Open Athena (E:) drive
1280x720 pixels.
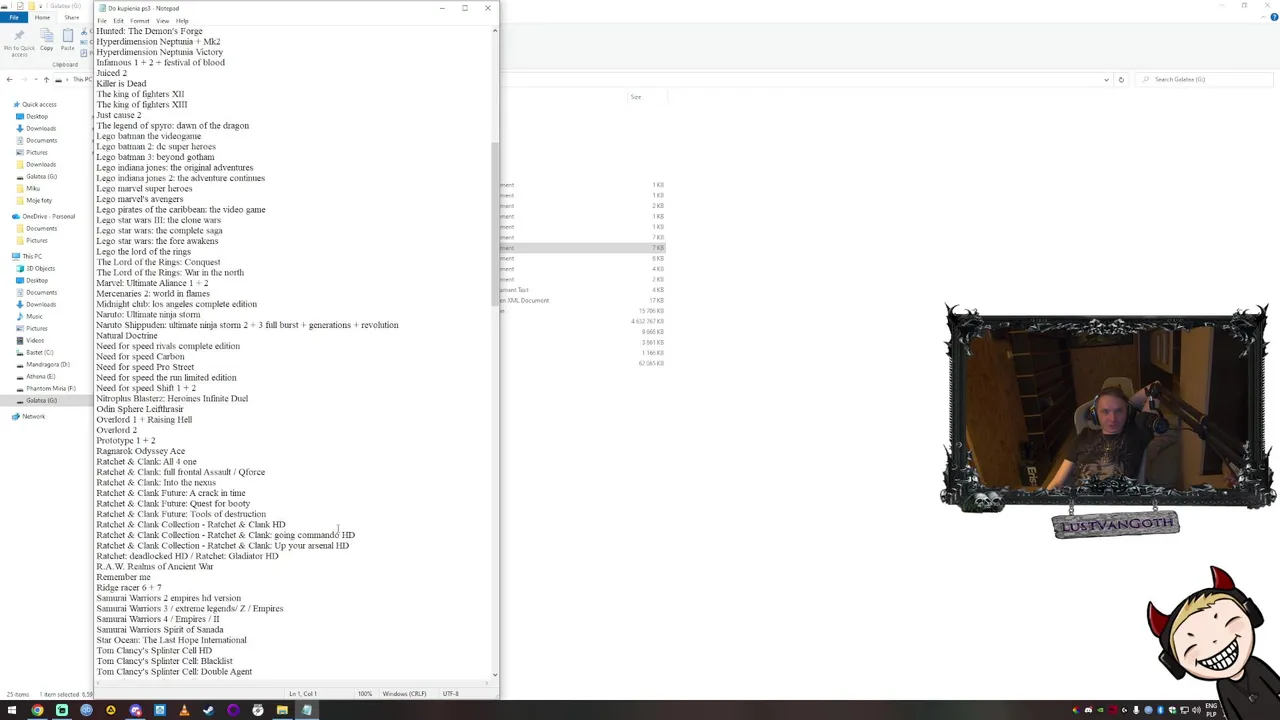tap(41, 376)
